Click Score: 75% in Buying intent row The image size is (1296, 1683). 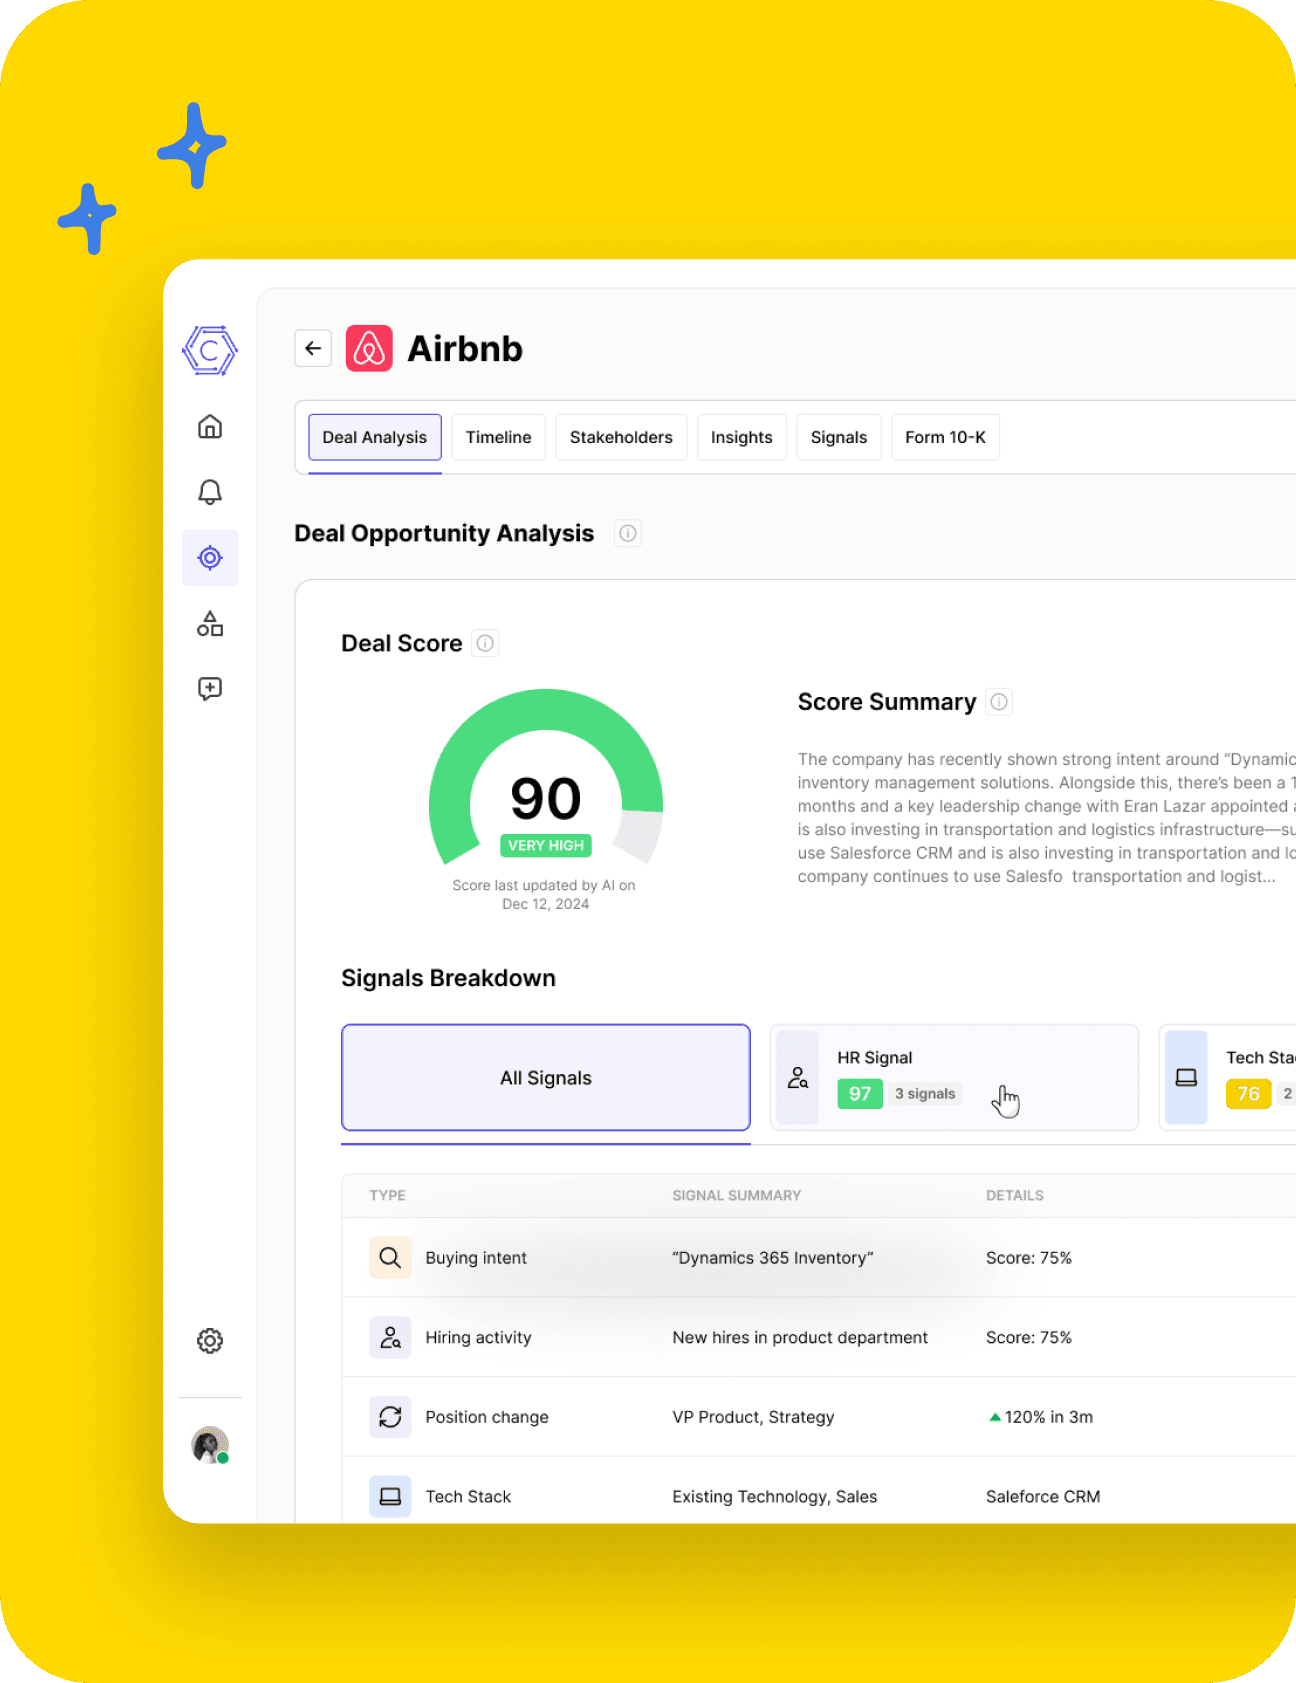point(1029,1258)
